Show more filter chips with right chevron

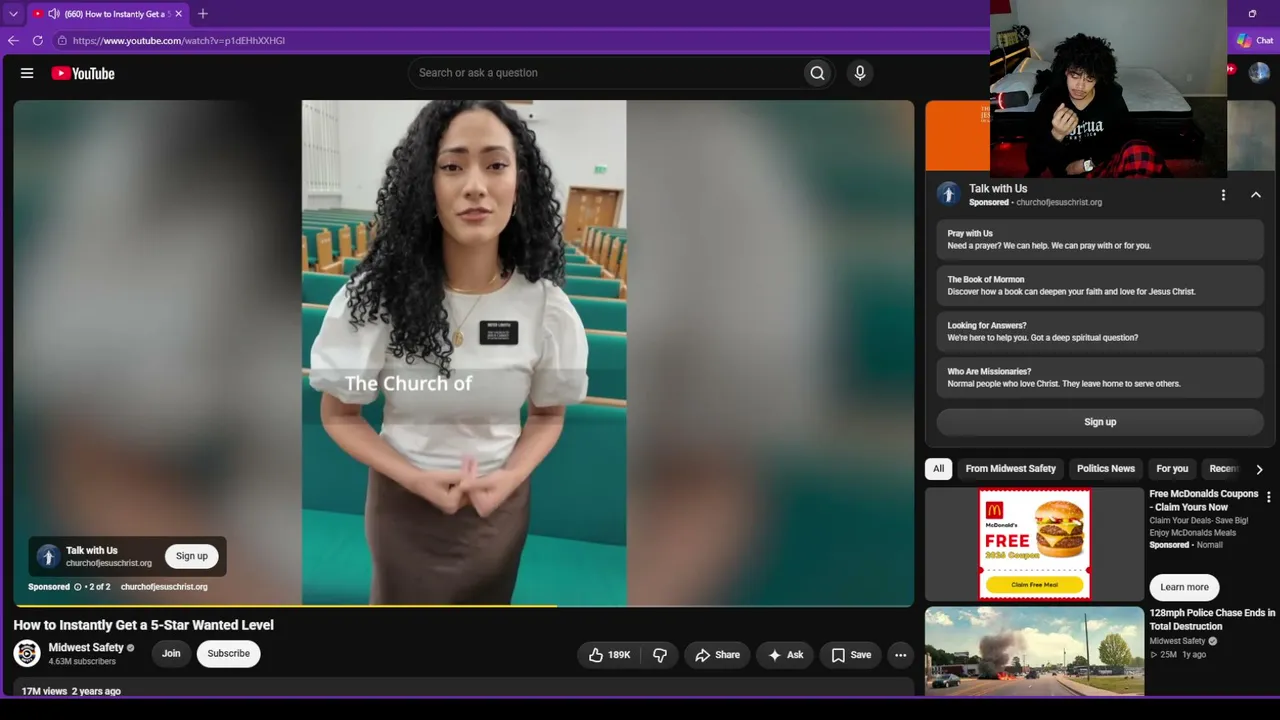[x=1259, y=469]
